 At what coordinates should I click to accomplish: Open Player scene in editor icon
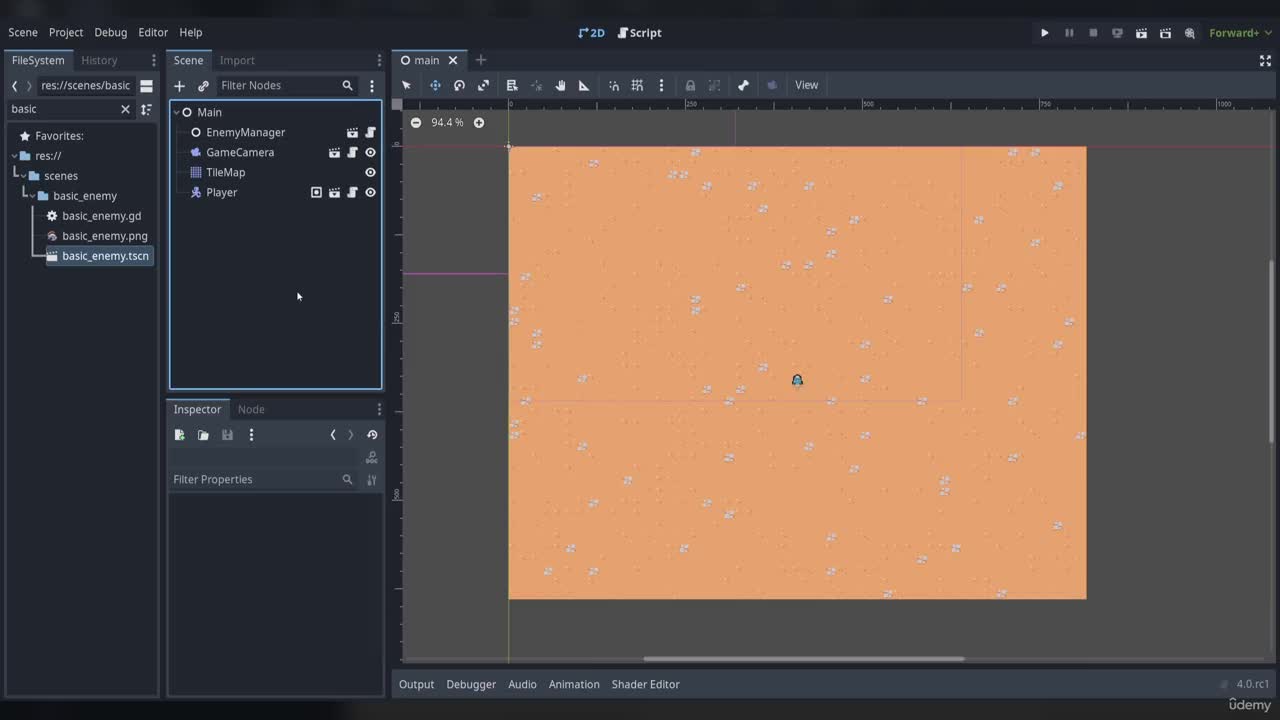[x=334, y=192]
